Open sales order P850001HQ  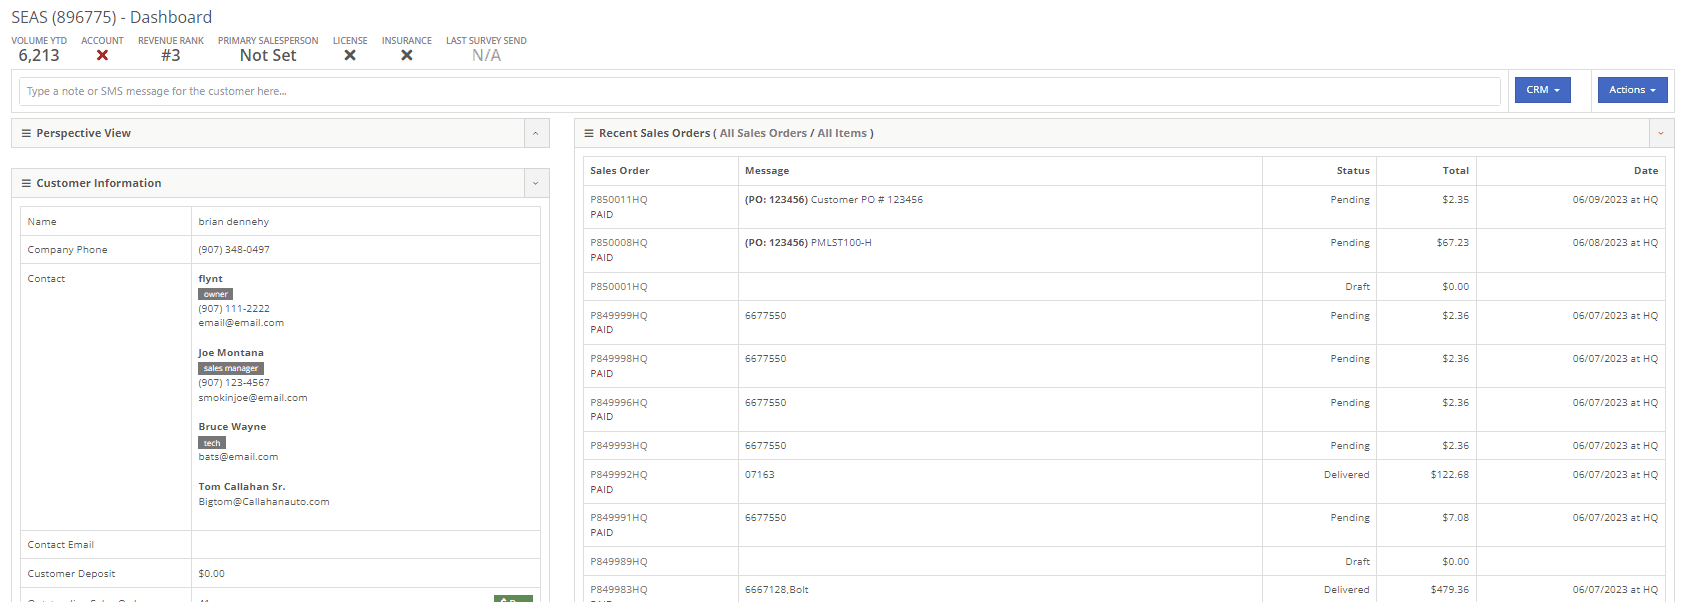(x=619, y=287)
